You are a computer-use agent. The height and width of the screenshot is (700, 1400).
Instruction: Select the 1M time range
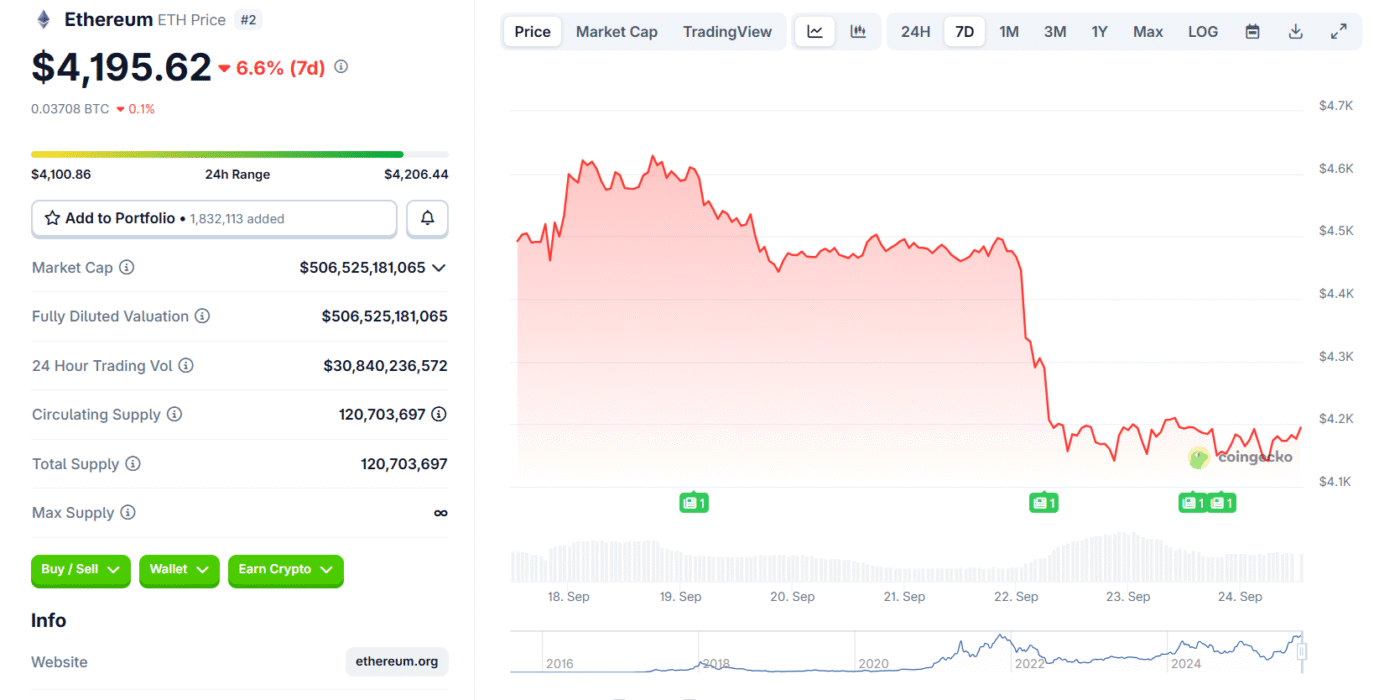click(1009, 32)
